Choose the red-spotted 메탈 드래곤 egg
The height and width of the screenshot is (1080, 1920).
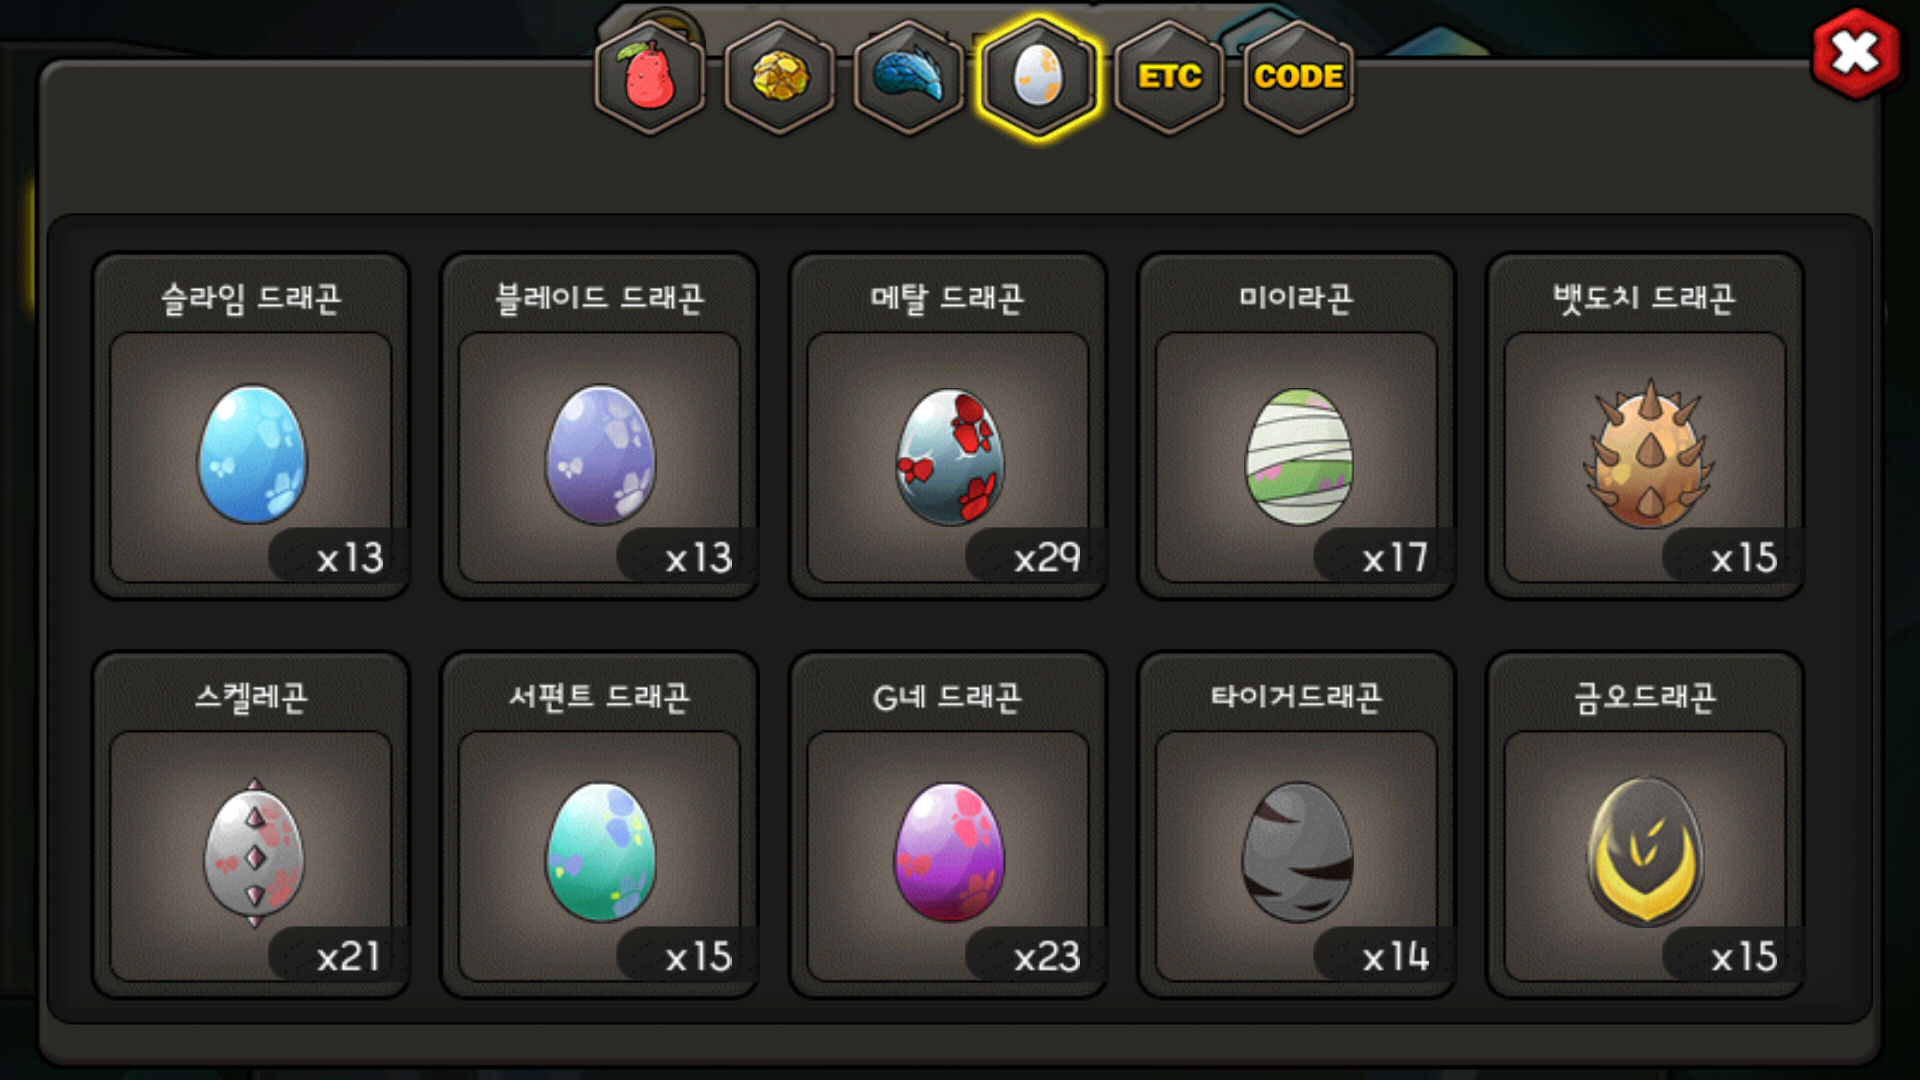(949, 457)
